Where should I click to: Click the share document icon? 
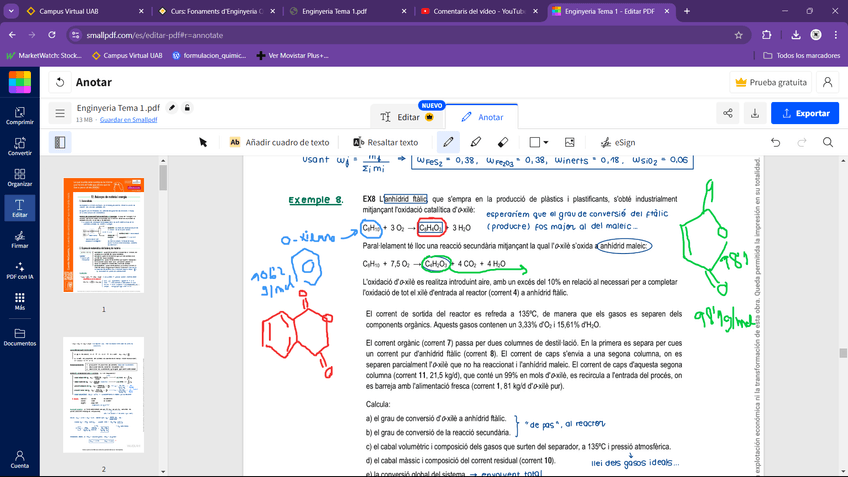728,113
